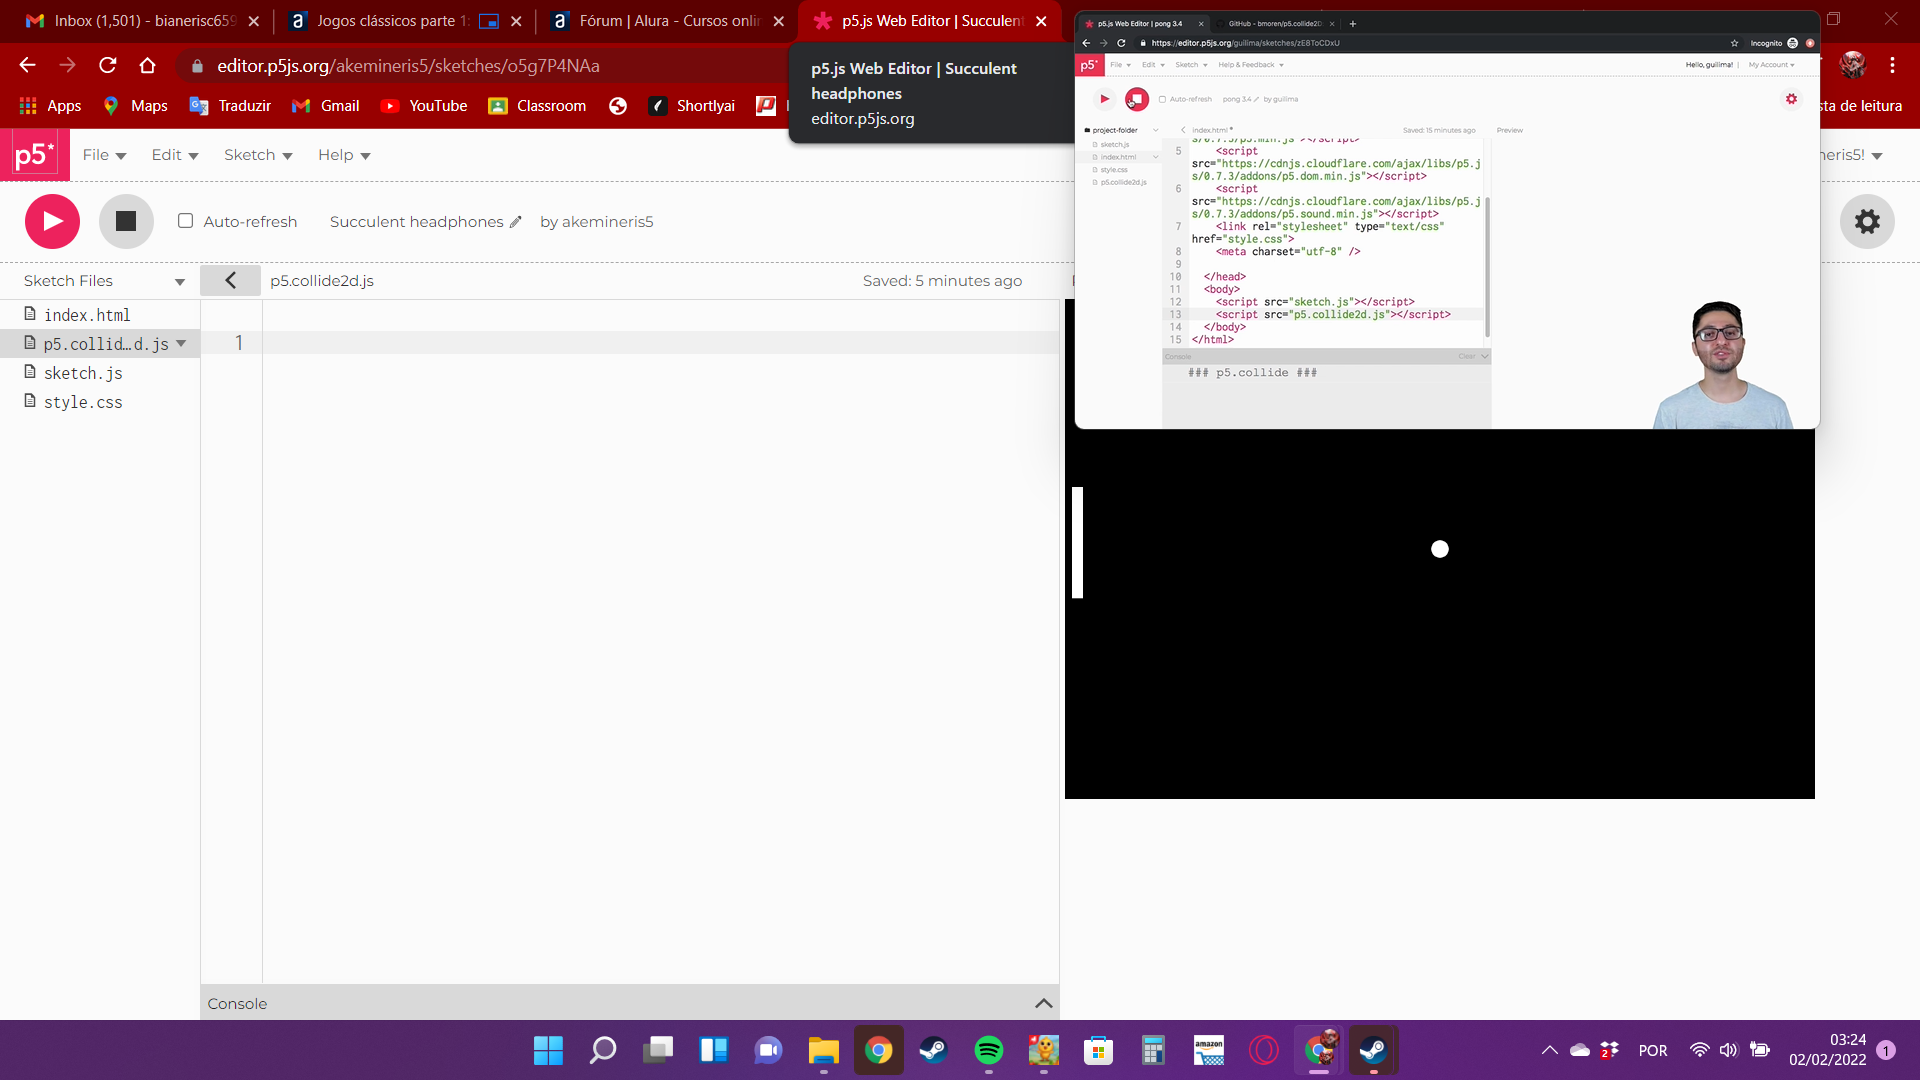Click line 1 in the code editor
This screenshot has width=1920, height=1080.
(x=660, y=343)
